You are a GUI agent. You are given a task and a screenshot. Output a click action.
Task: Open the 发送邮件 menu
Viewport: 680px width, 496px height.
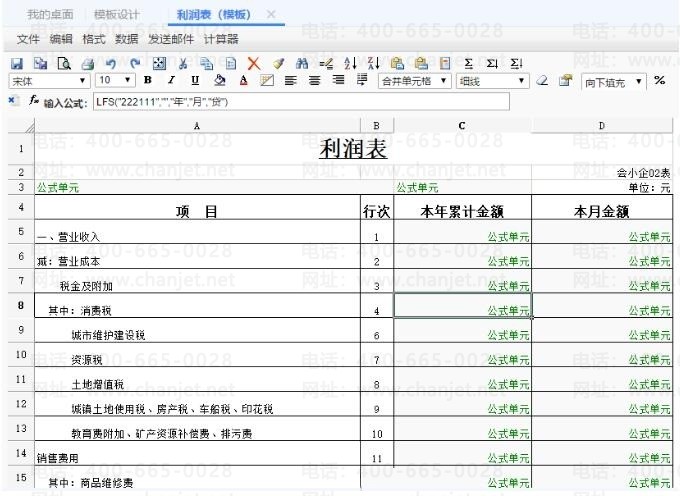point(171,39)
